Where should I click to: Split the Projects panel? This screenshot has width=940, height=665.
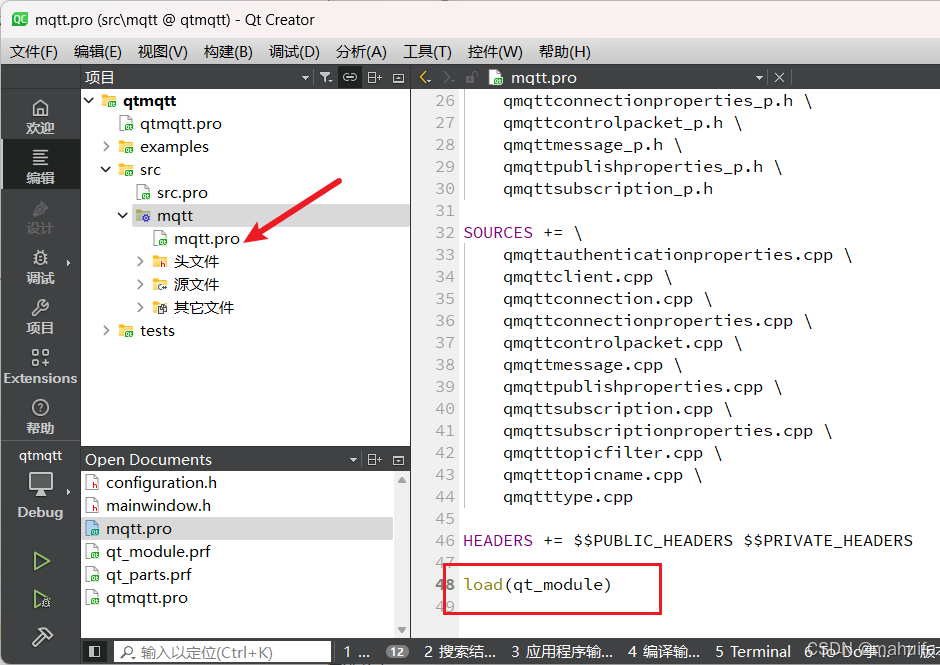point(375,77)
